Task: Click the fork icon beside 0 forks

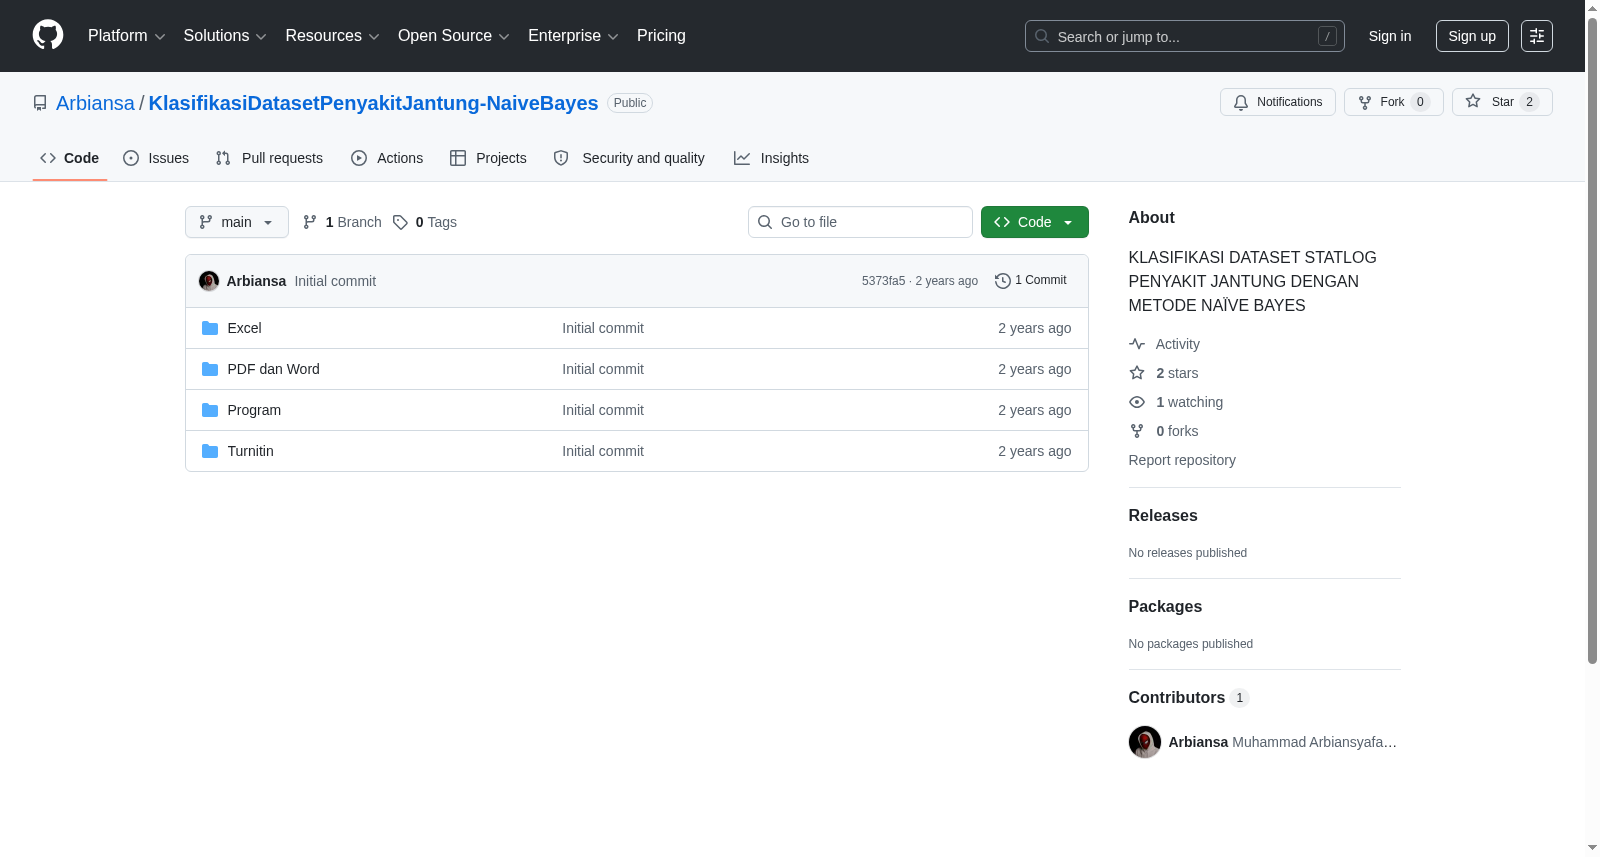Action: tap(1137, 431)
